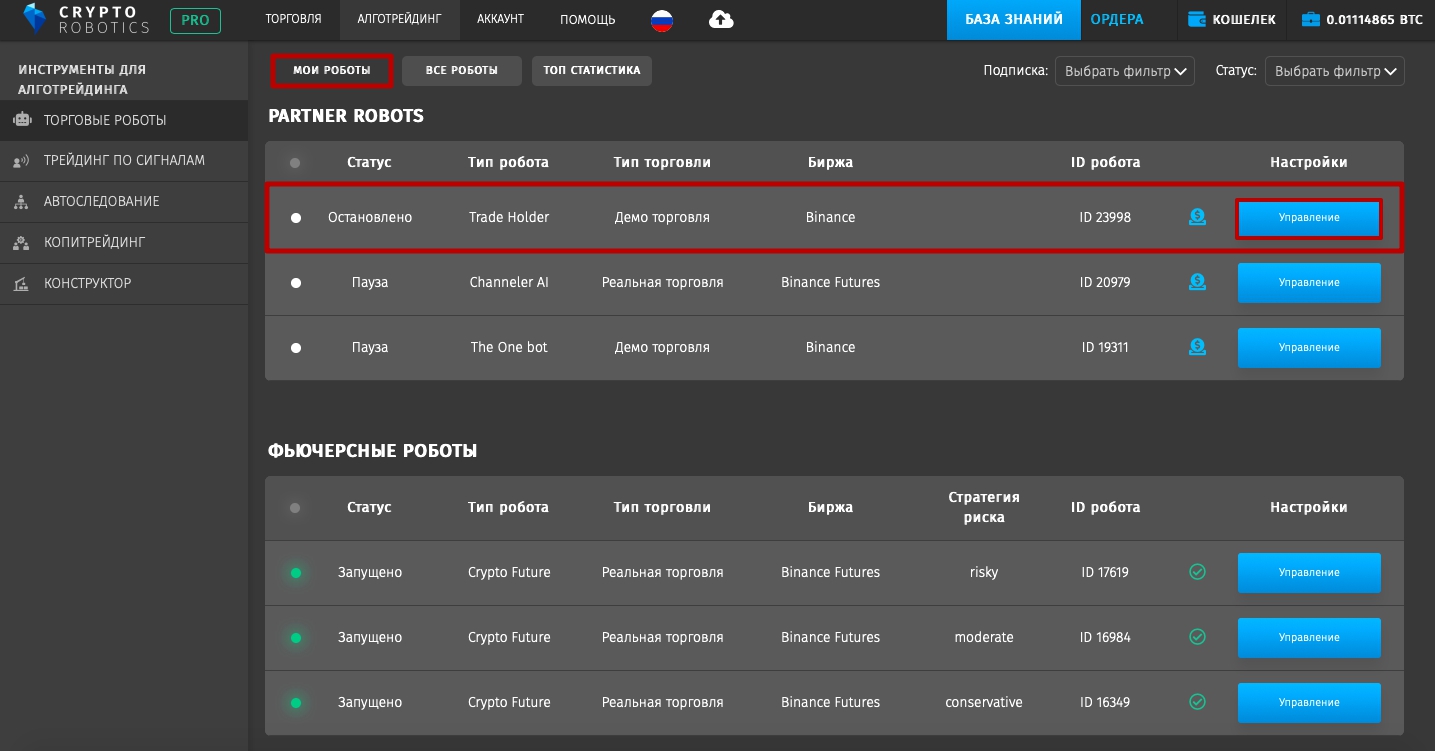Click money icon for robot ID 20979
The height and width of the screenshot is (751, 1435).
(1197, 282)
